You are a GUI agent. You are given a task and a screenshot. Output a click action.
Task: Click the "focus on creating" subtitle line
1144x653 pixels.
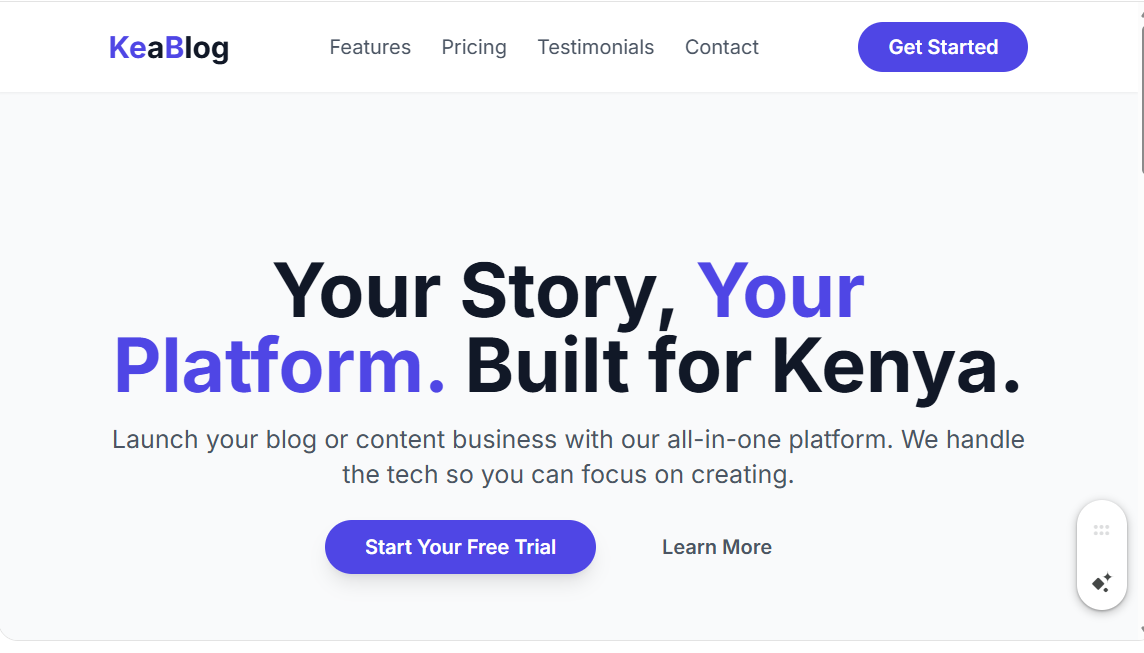point(568,474)
